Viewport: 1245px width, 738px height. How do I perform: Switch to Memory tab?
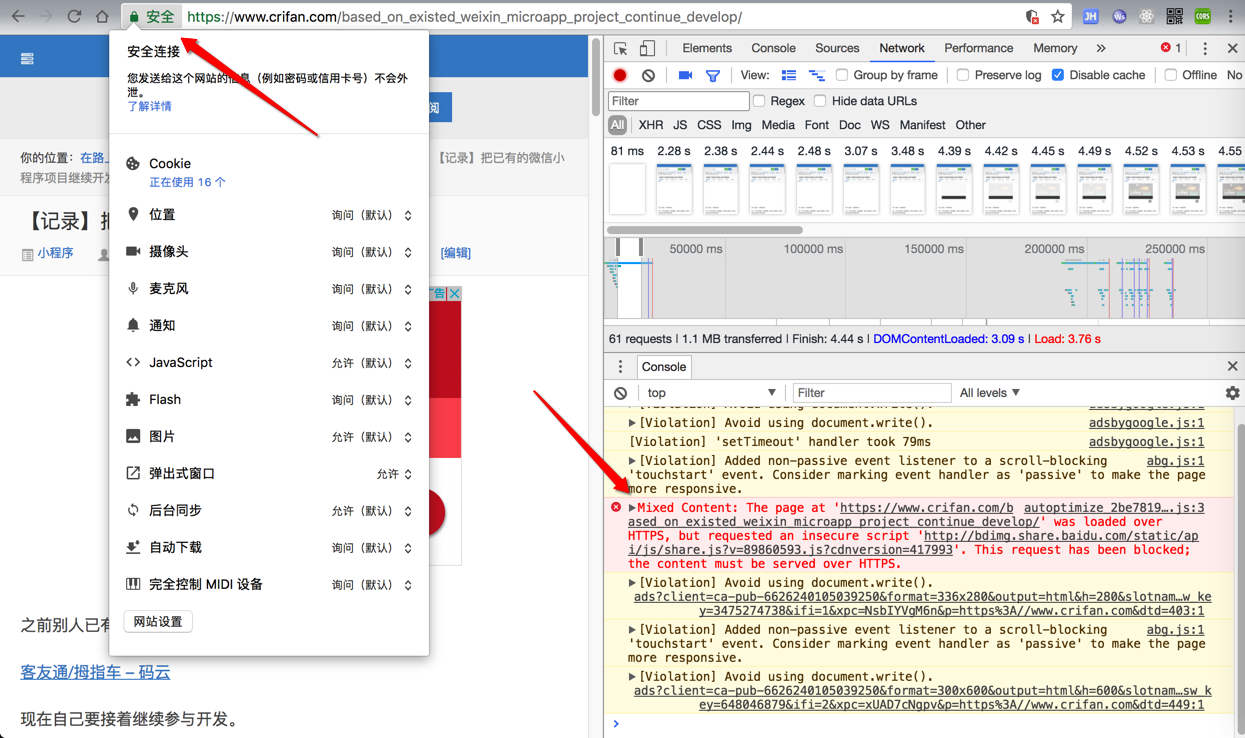click(1055, 48)
